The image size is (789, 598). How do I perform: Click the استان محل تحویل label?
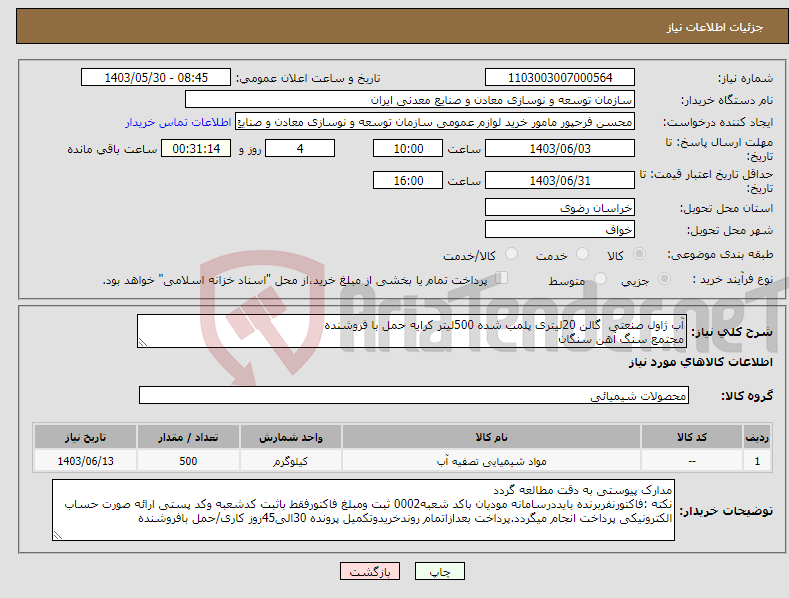[x=726, y=208]
